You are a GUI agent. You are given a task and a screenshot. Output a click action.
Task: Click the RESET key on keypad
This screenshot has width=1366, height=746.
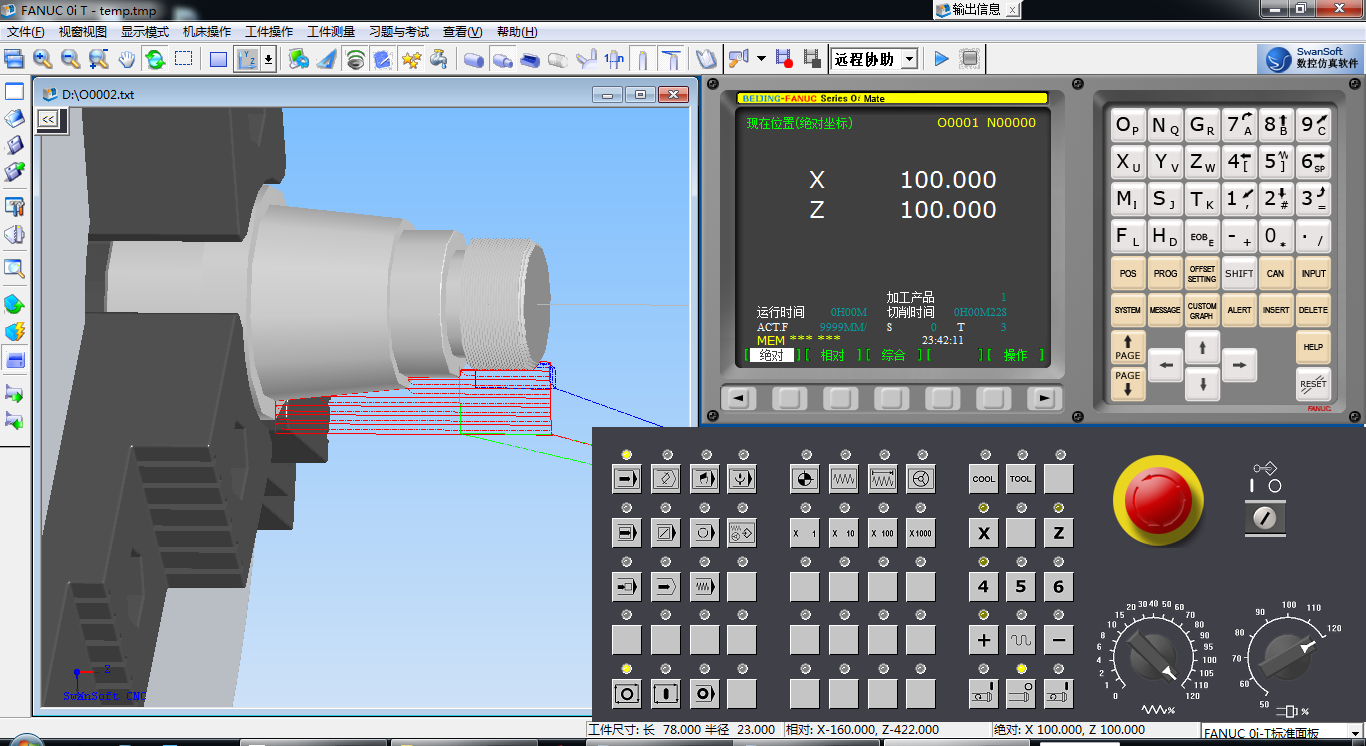[1313, 383]
